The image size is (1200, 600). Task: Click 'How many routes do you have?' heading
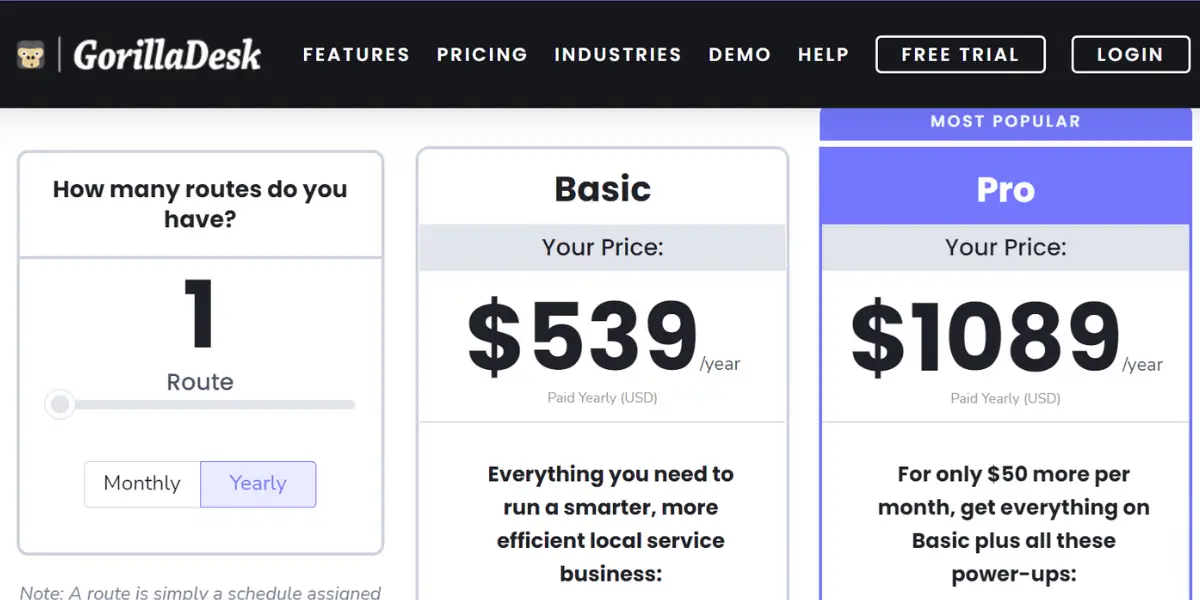pyautogui.click(x=200, y=204)
